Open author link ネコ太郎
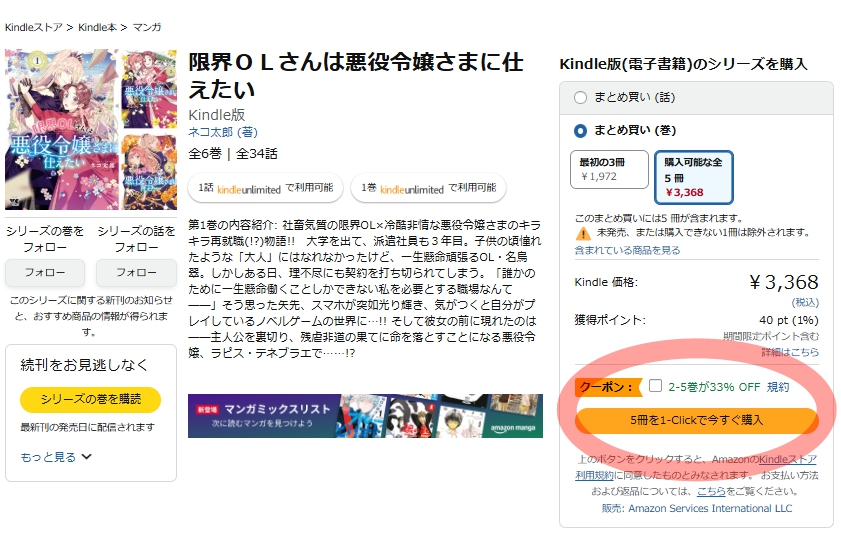841x539 pixels. pyautogui.click(x=213, y=133)
